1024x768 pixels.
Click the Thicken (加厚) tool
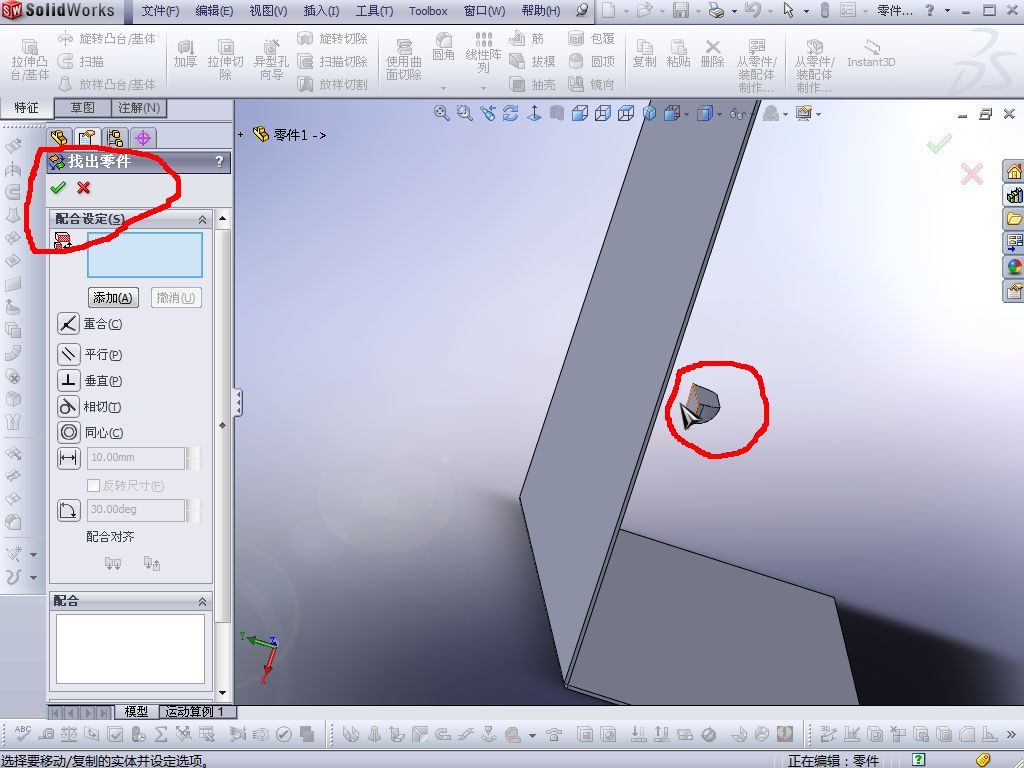(x=185, y=54)
